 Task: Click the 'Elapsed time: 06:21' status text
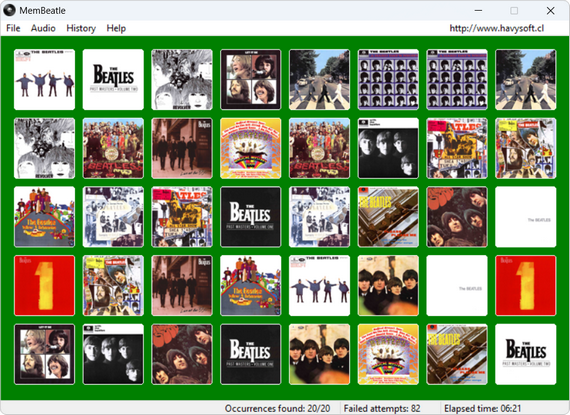click(482, 408)
